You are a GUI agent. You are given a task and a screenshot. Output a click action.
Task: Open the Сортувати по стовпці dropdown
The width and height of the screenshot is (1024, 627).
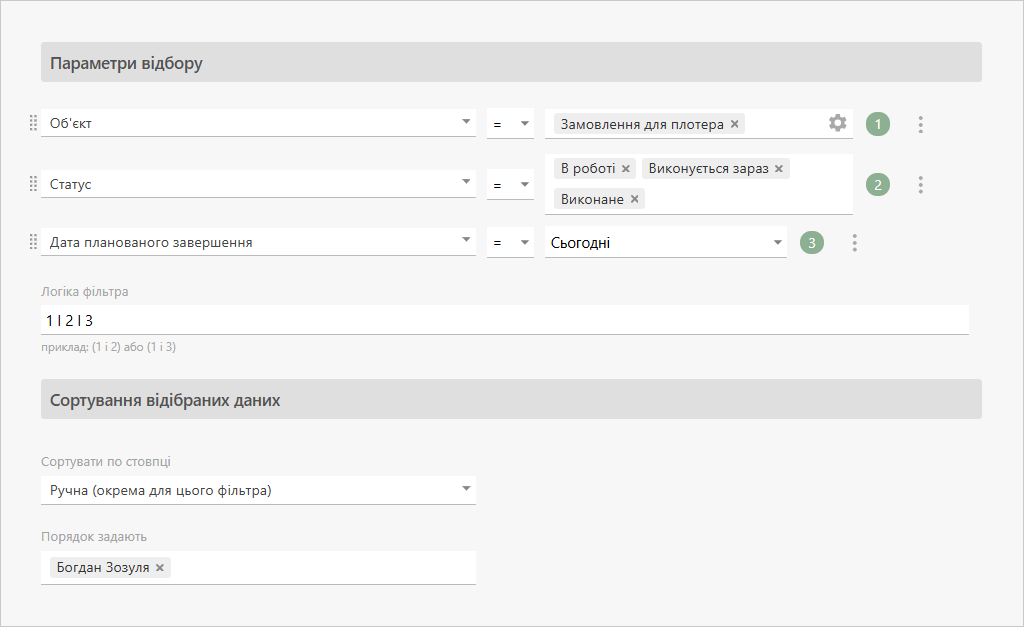pos(258,490)
